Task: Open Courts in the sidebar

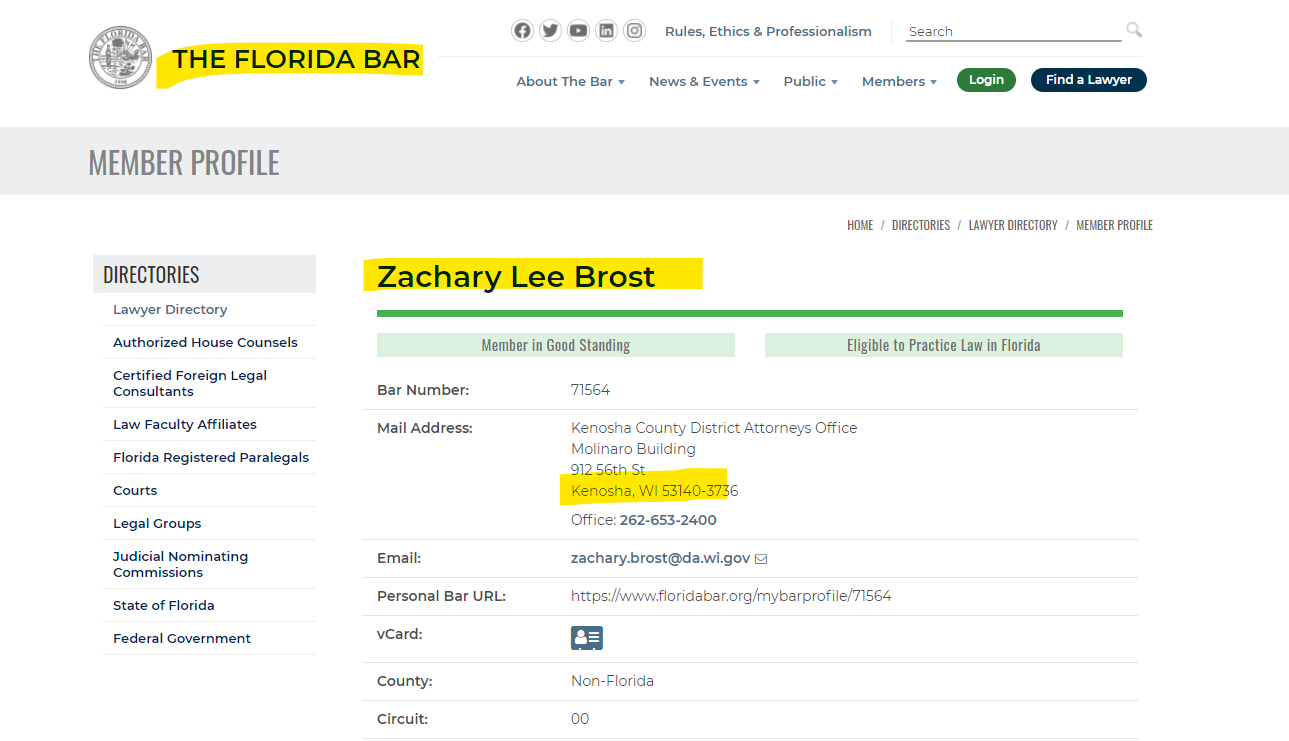Action: [x=135, y=490]
